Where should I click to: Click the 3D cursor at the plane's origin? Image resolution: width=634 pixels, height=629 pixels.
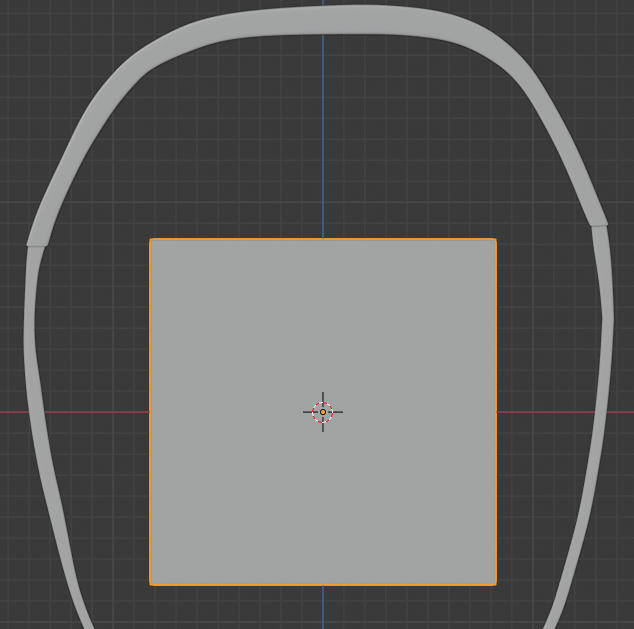click(x=323, y=412)
